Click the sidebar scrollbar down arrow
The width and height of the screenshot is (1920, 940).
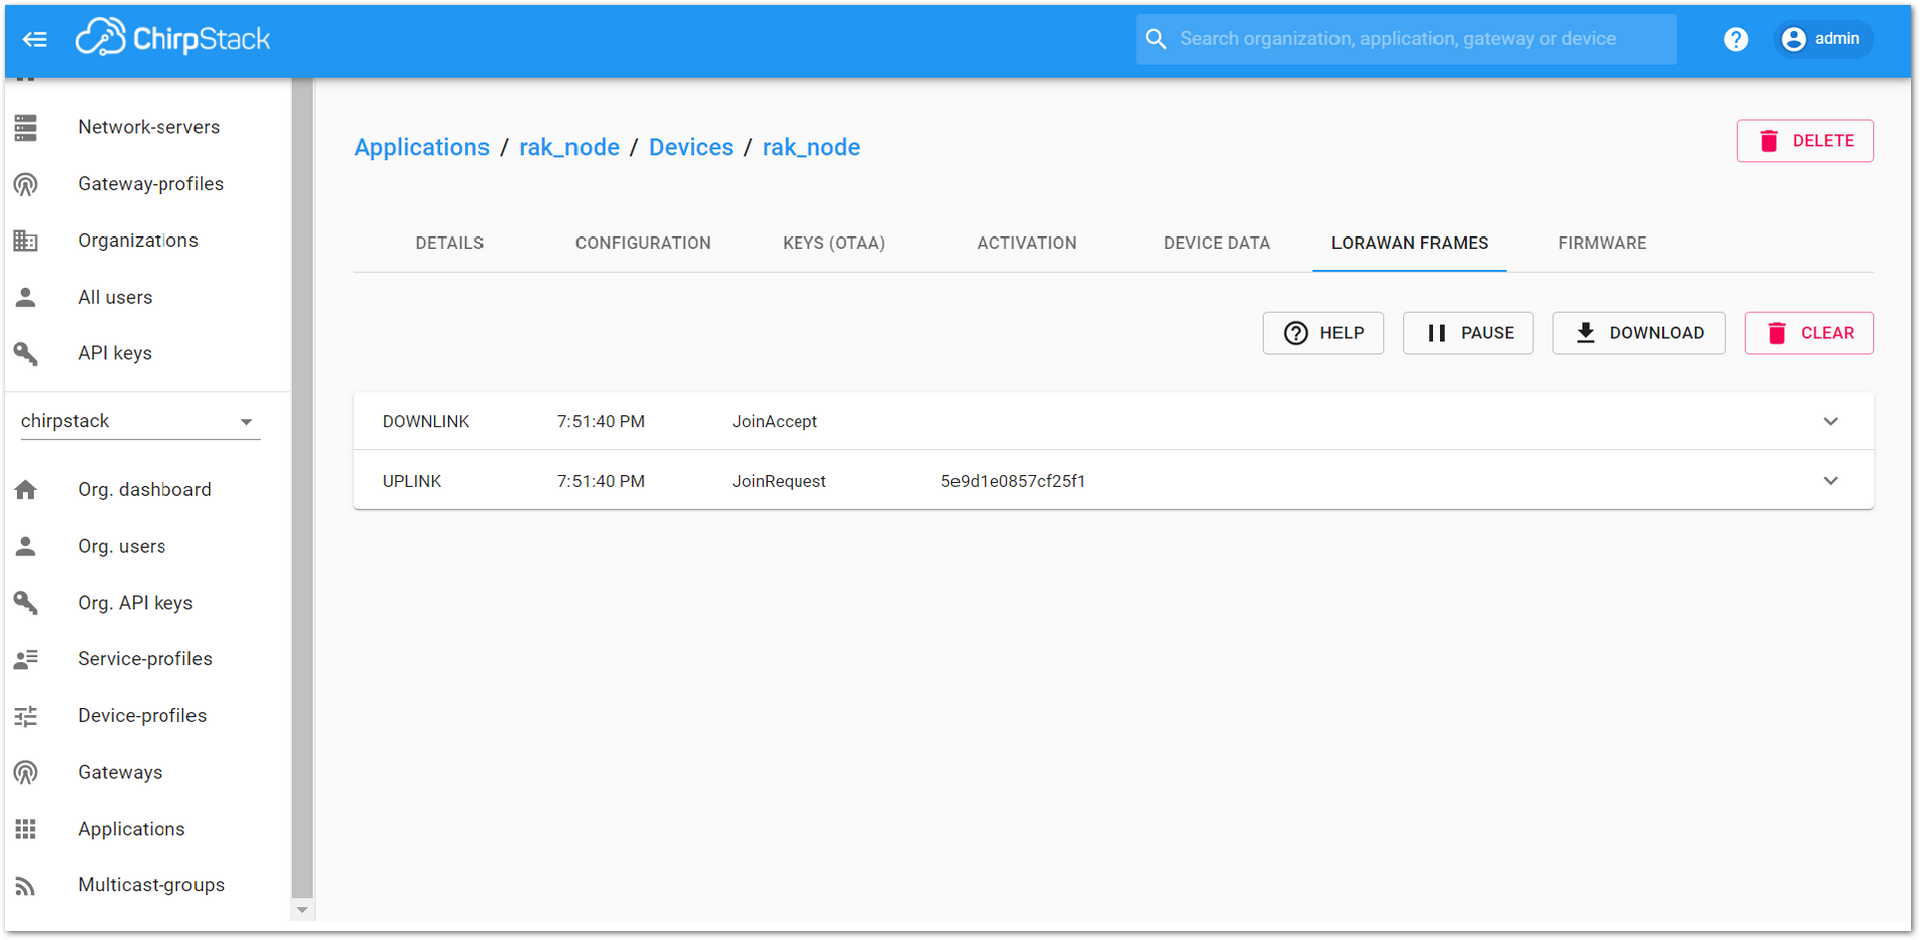[x=302, y=910]
